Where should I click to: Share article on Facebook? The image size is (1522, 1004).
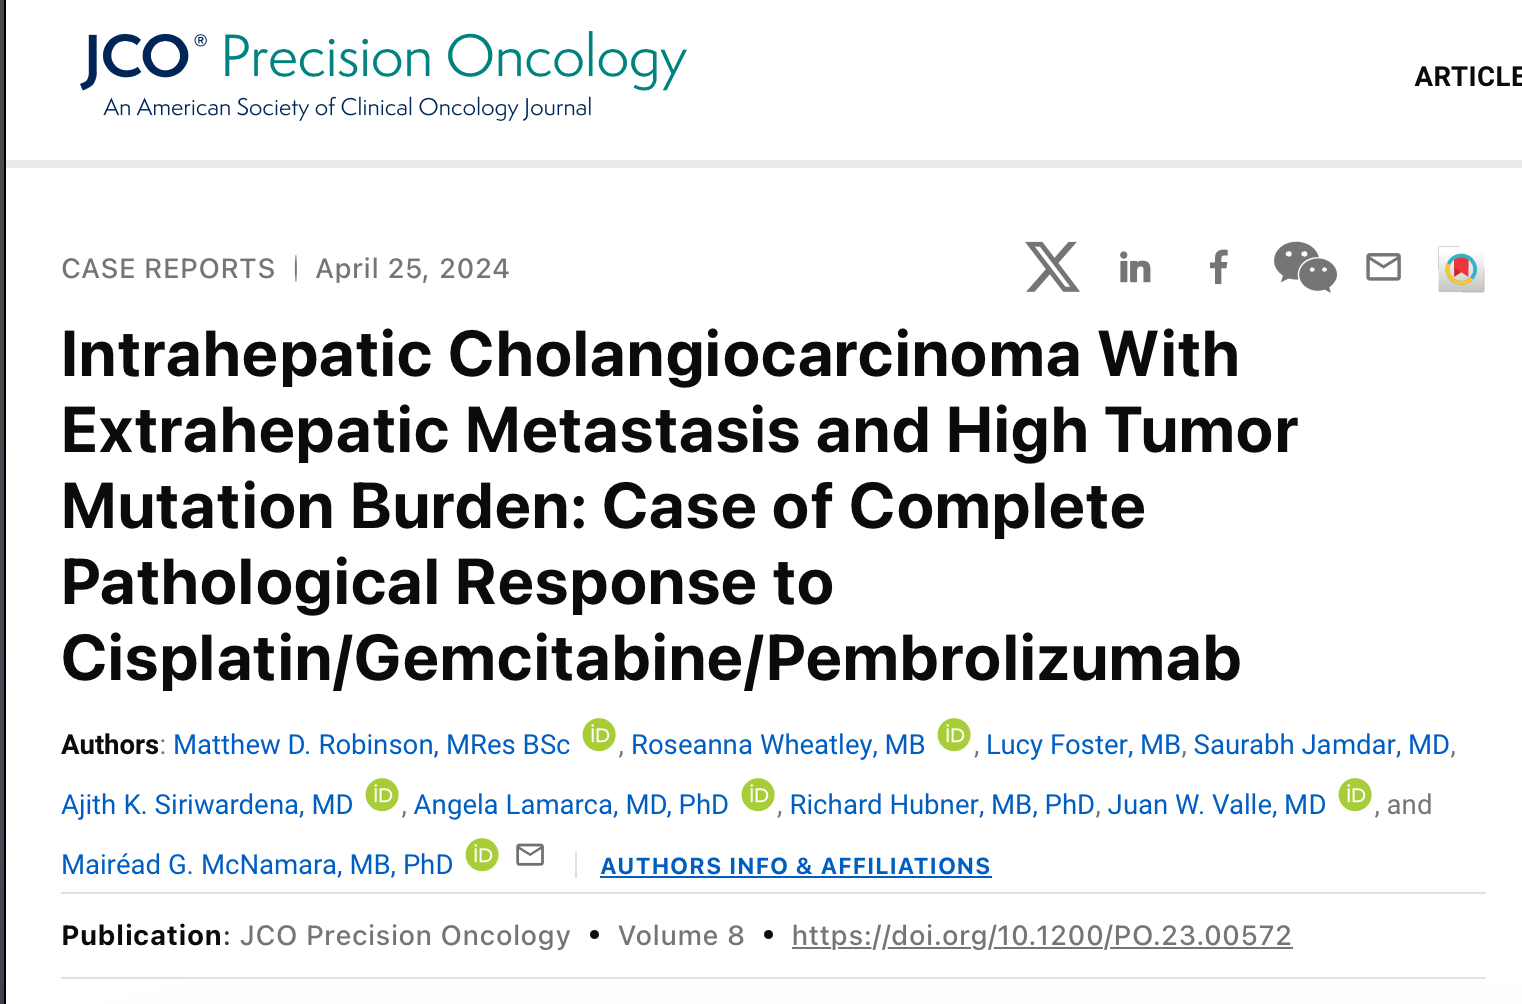point(1218,267)
